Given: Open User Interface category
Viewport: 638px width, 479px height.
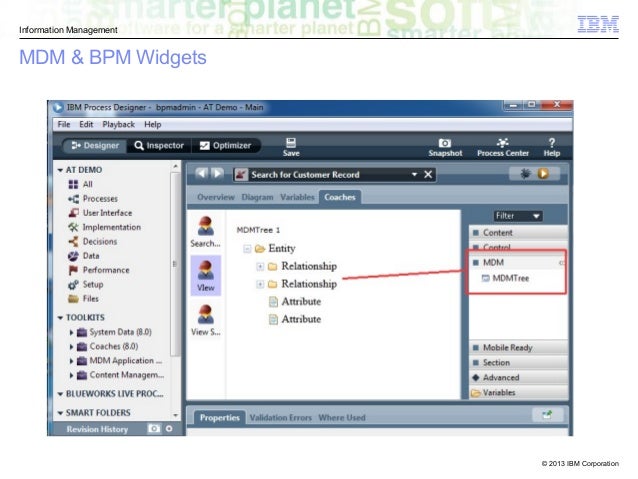Looking at the screenshot, I should click(100, 213).
